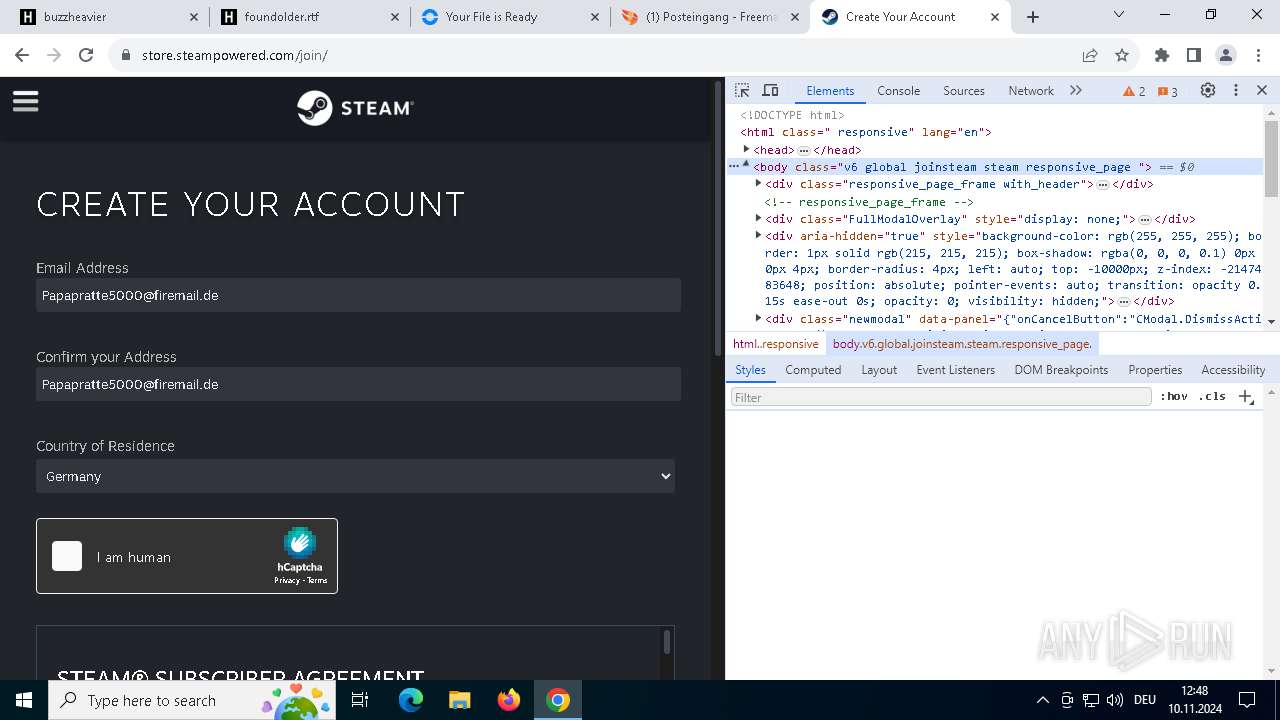Click the browser back arrow
Screen dimensions: 1280x720
[x=22, y=55]
